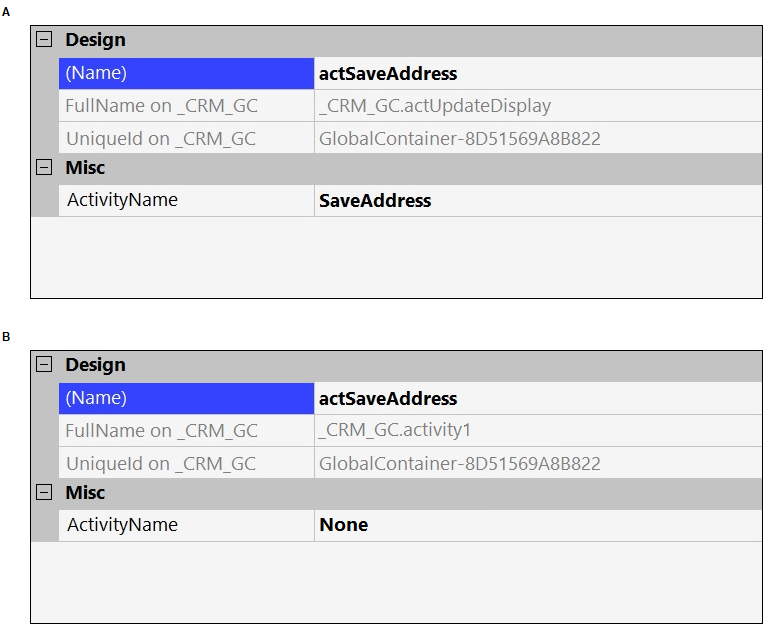
Task: Collapse the Design section in panel B
Action: pyautogui.click(x=44, y=365)
